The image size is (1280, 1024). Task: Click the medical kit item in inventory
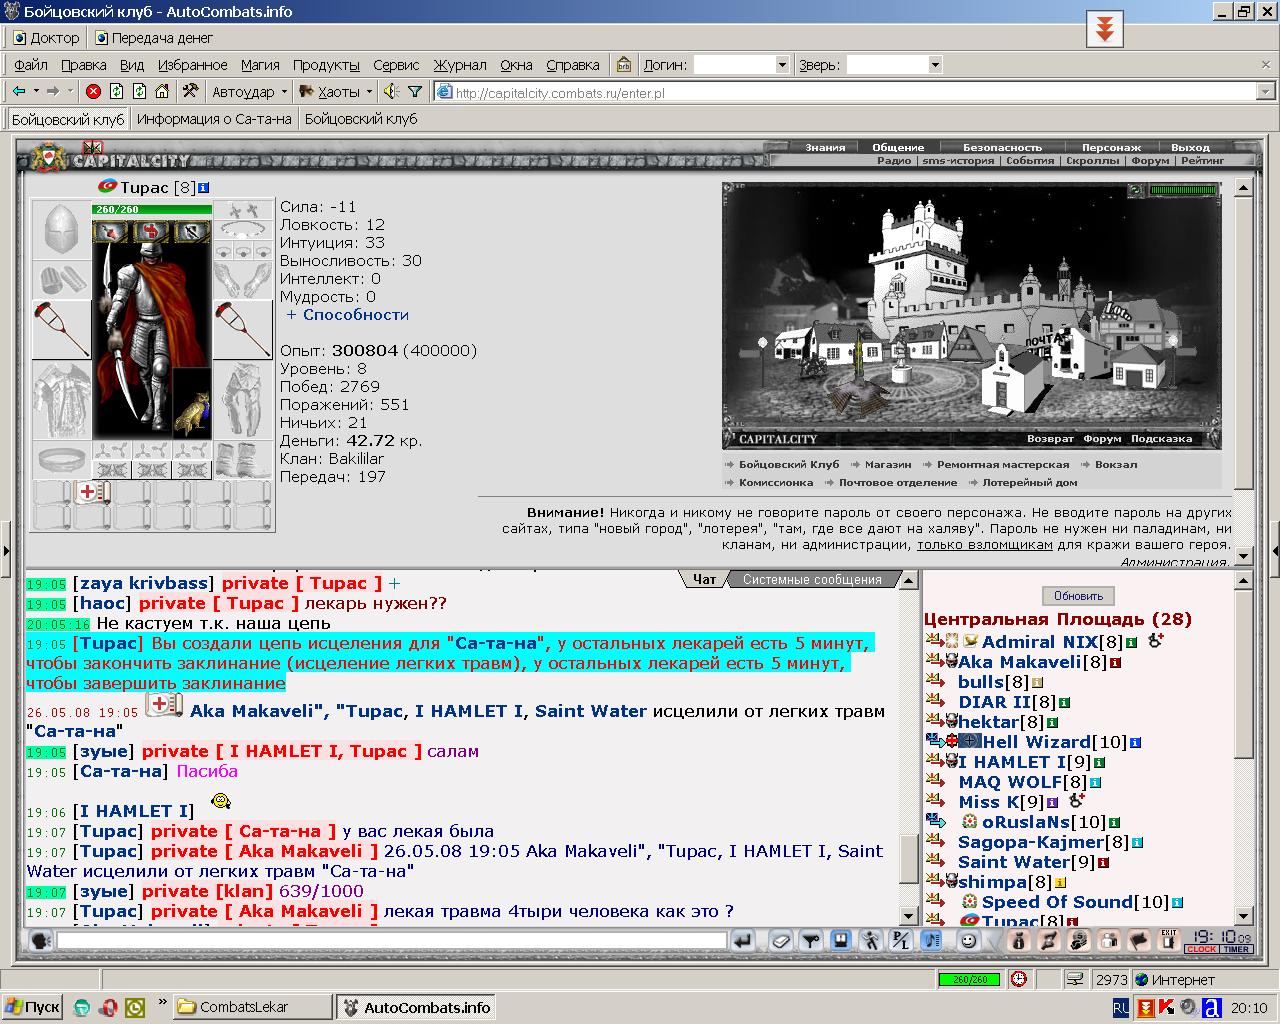pos(91,492)
